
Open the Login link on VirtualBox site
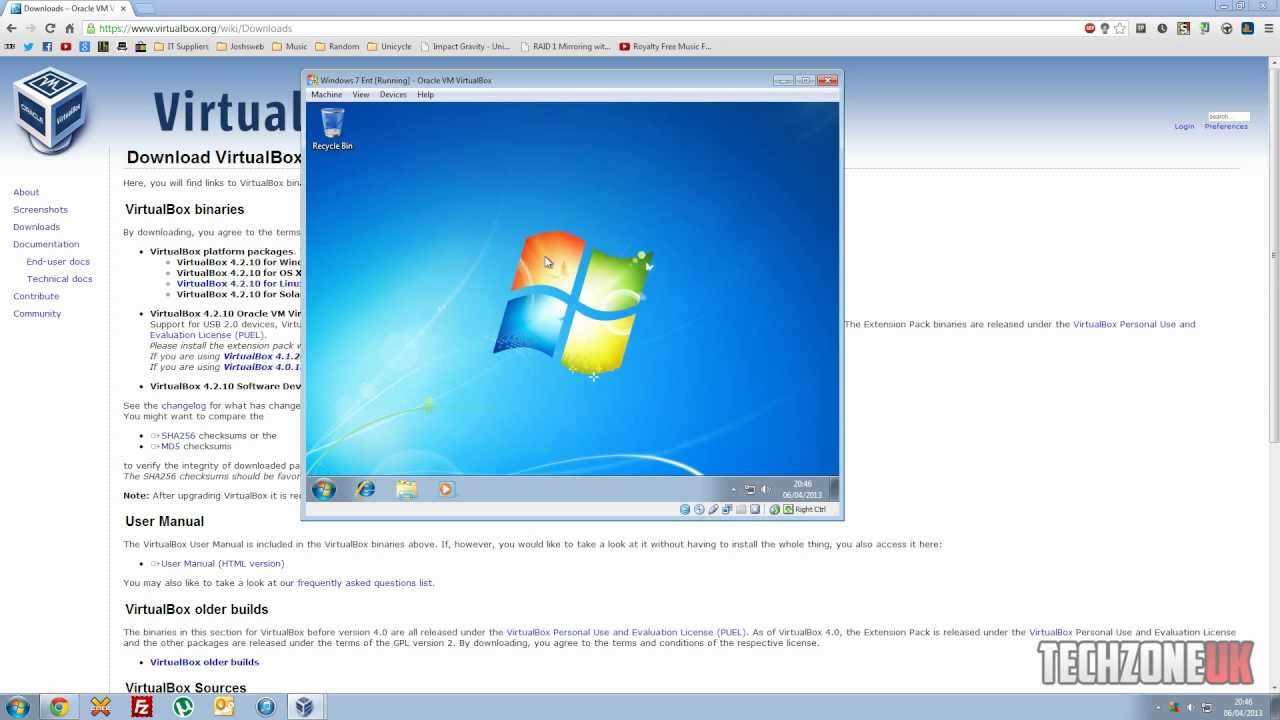1184,127
